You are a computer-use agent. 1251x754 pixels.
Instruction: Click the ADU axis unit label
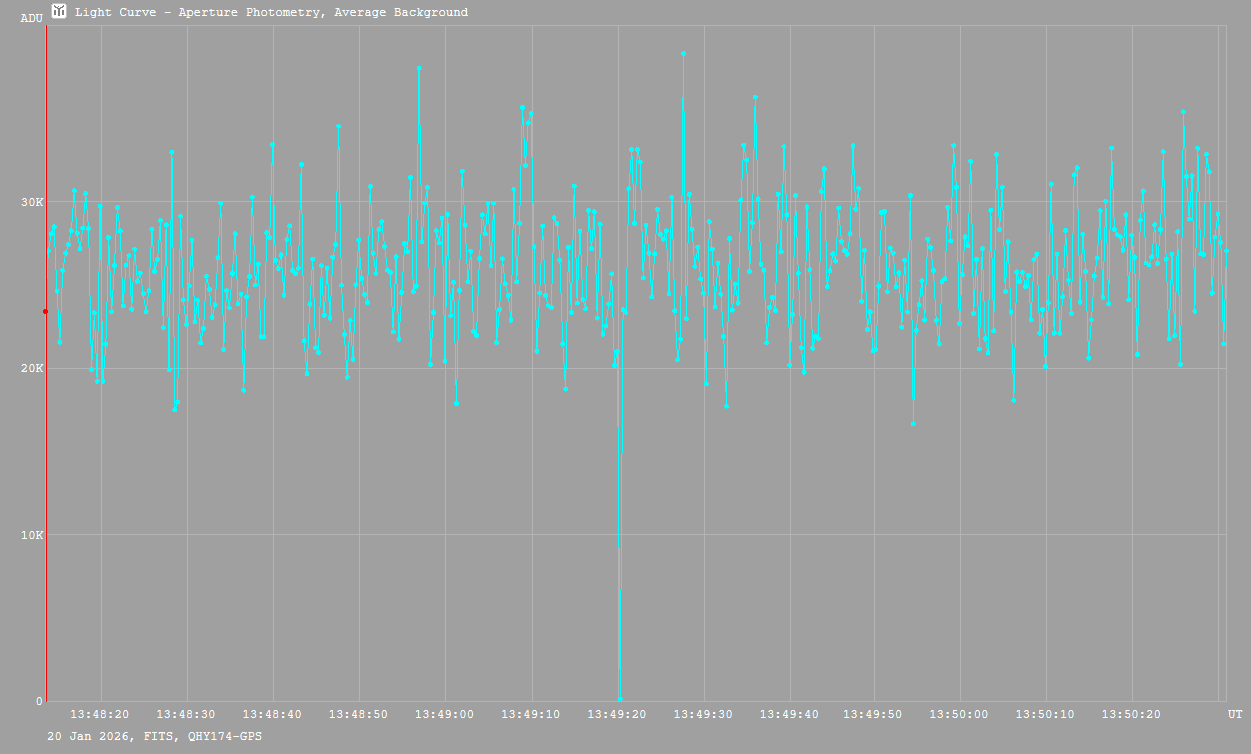pos(31,18)
